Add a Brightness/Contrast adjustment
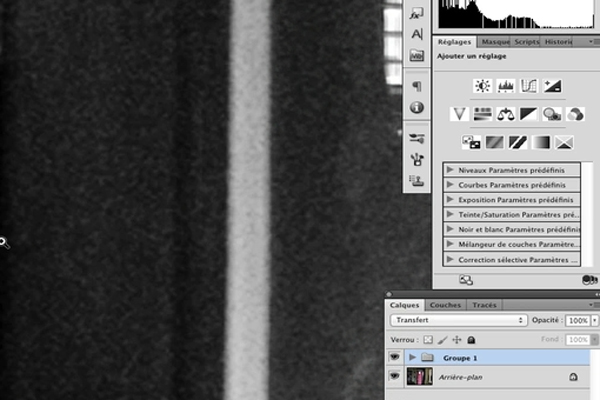This screenshot has width=600, height=400. (481, 86)
